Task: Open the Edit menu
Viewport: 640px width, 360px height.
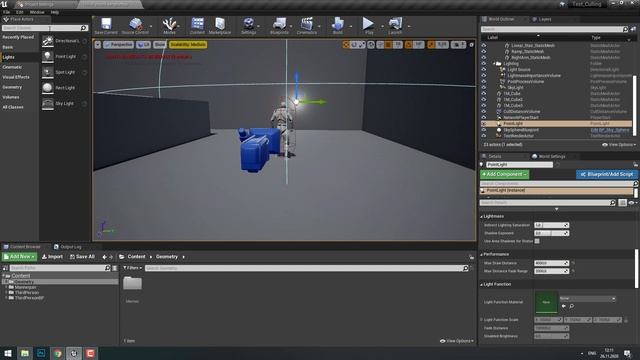Action: (20, 12)
